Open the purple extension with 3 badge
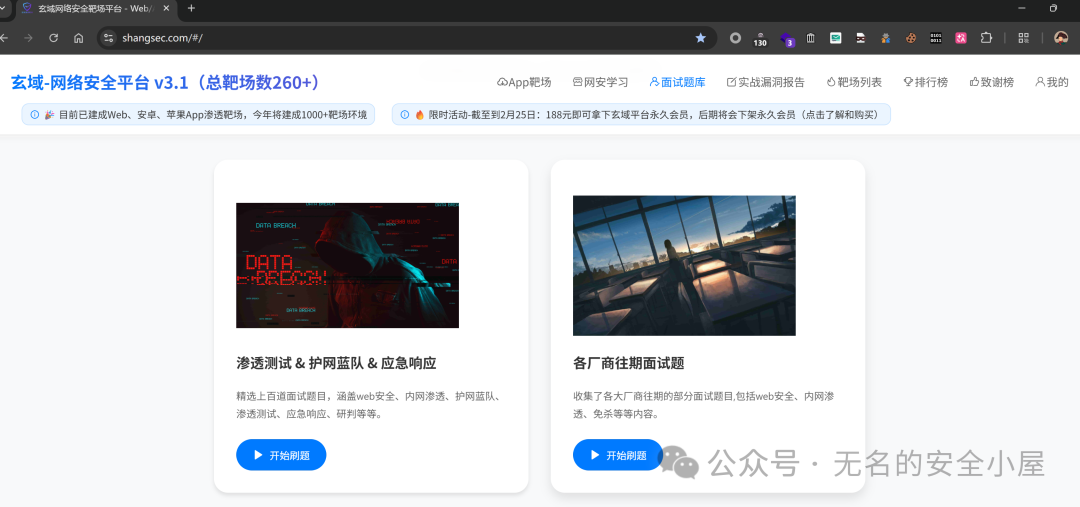This screenshot has width=1080, height=507. tap(787, 39)
